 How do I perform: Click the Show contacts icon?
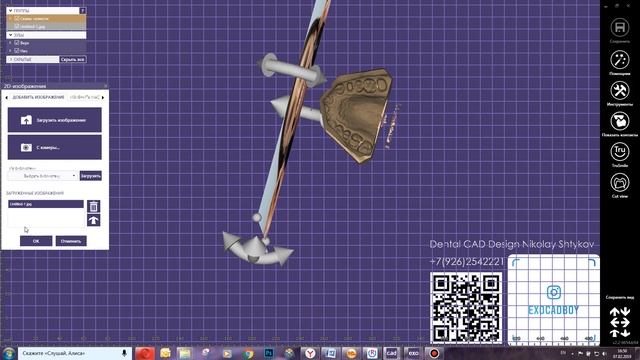pos(620,121)
